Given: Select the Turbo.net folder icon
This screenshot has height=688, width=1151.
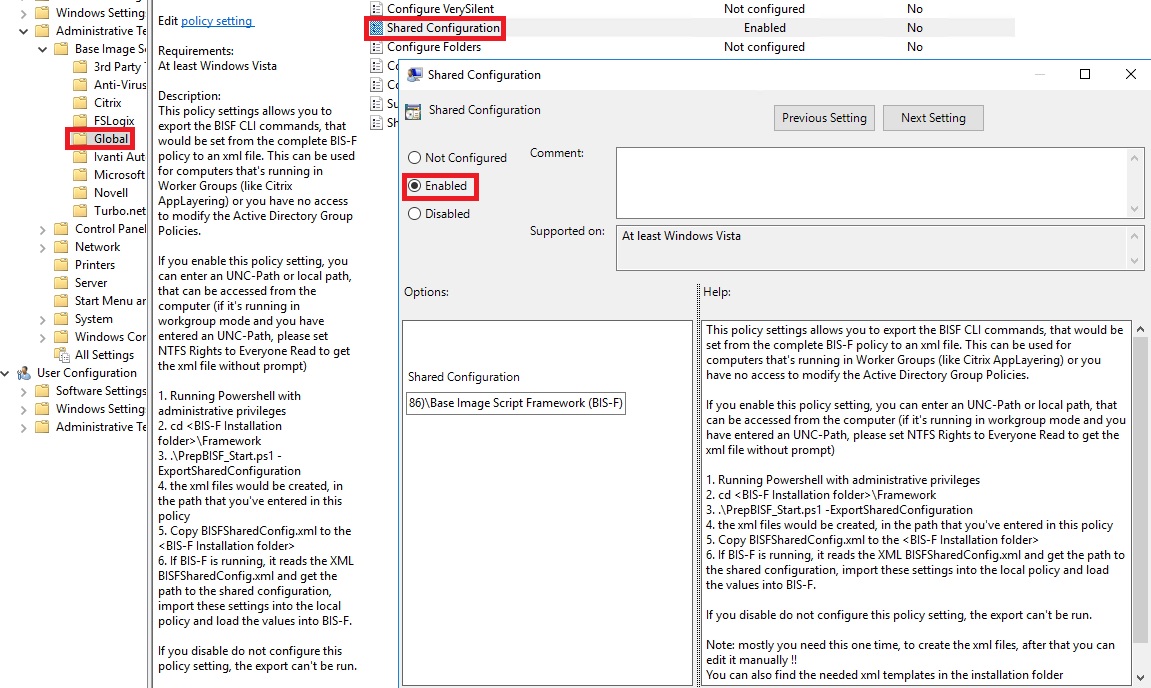Looking at the screenshot, I should pos(81,211).
